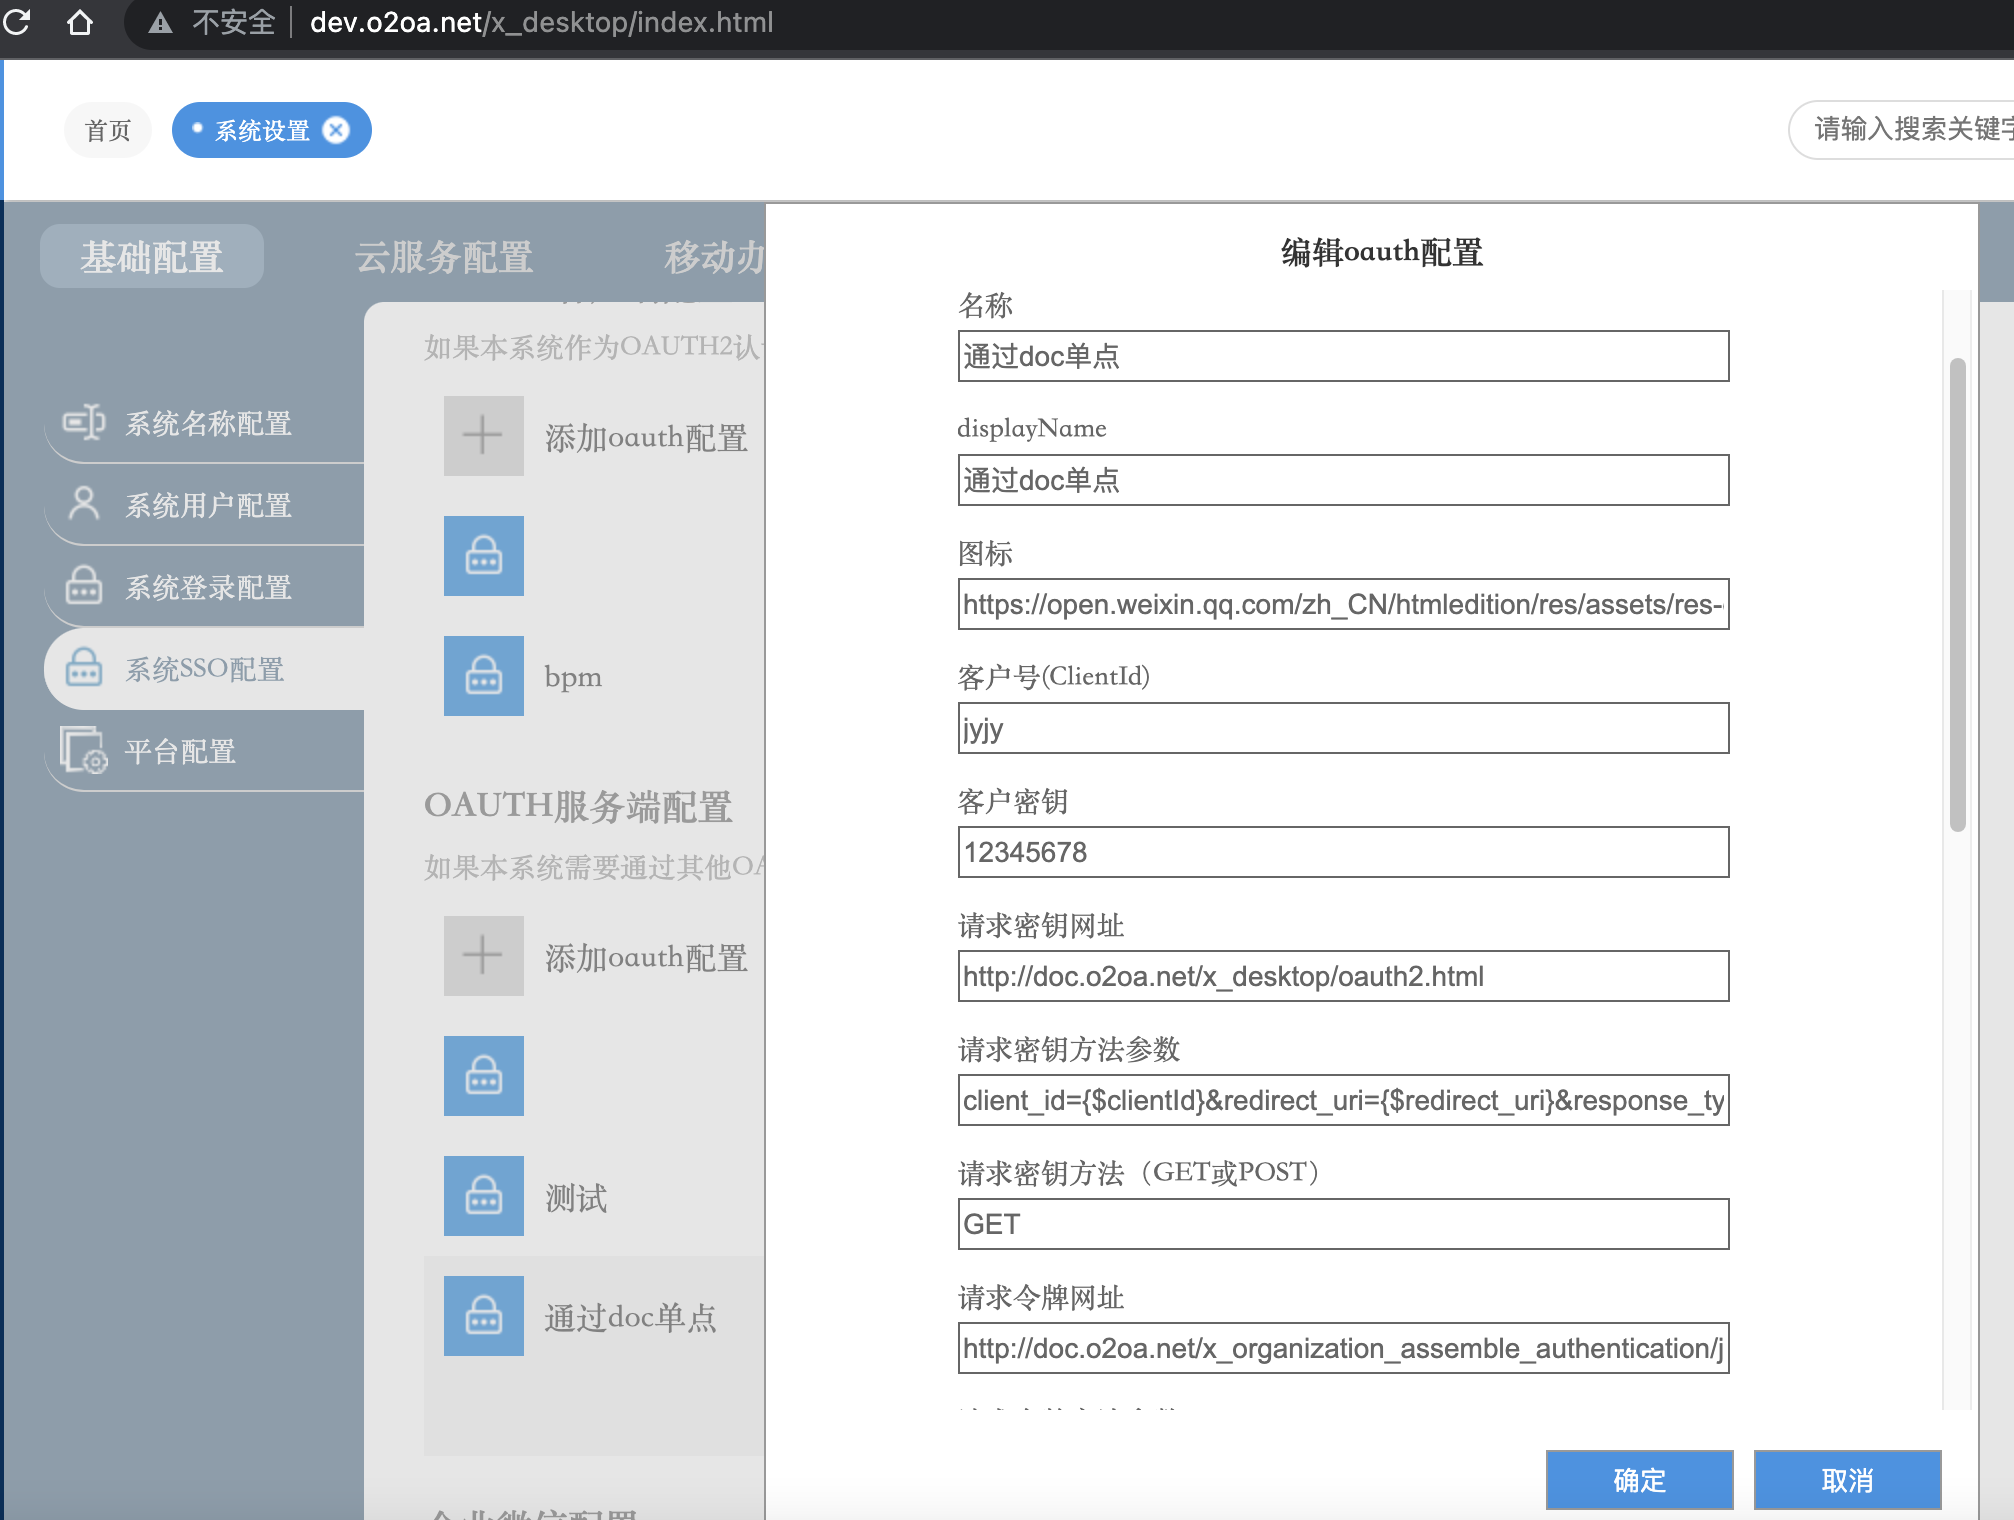The width and height of the screenshot is (2014, 1520).
Task: Open the 通过doc单点 oauth lock icon
Action: (483, 1316)
